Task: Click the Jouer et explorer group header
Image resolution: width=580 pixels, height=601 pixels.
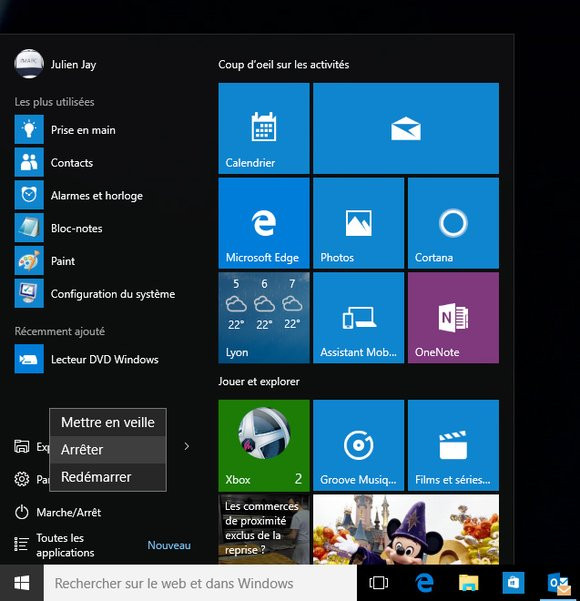Action: (259, 381)
